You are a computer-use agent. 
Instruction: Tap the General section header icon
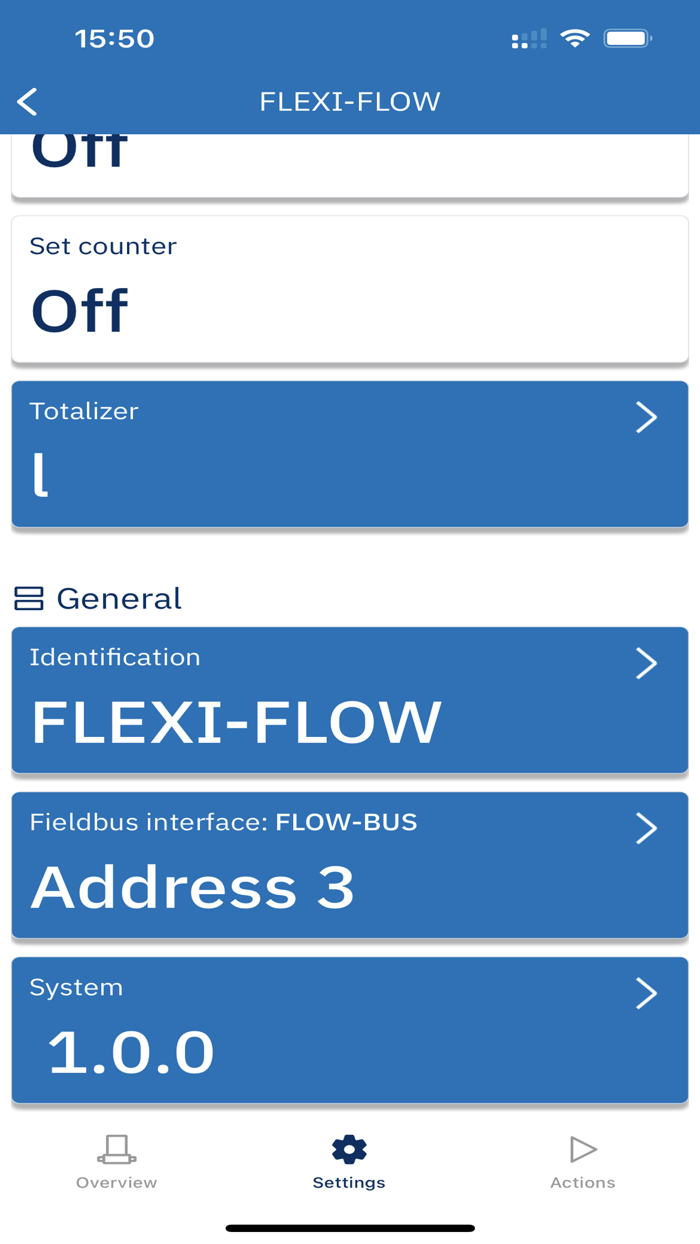tap(30, 598)
